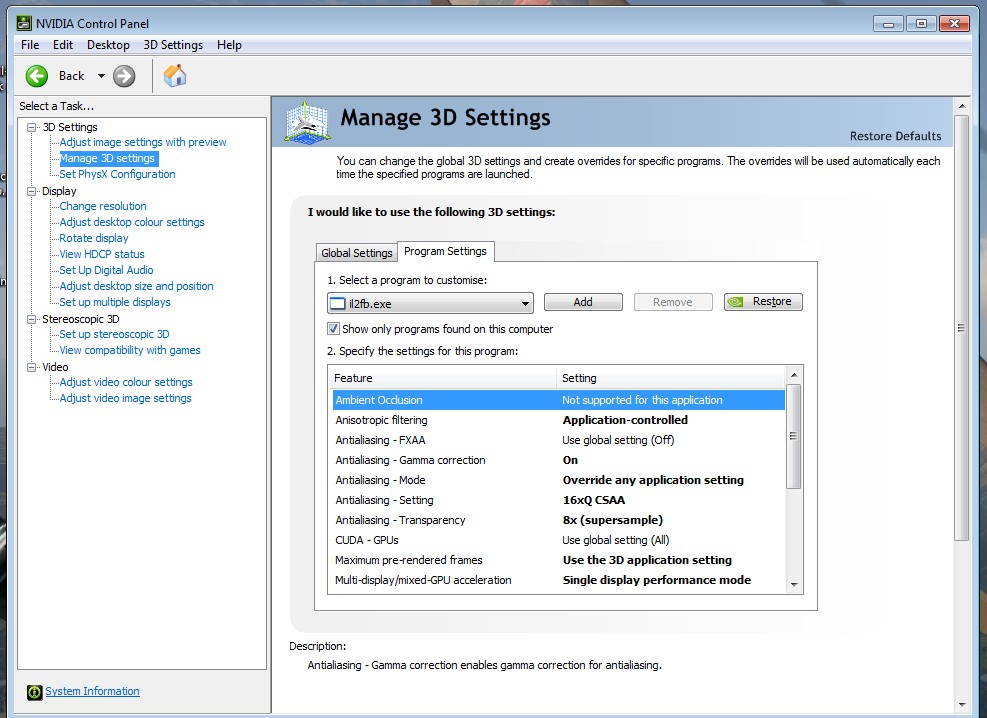The height and width of the screenshot is (718, 987).
Task: Collapse the 3D Settings tree node
Action: (33, 127)
